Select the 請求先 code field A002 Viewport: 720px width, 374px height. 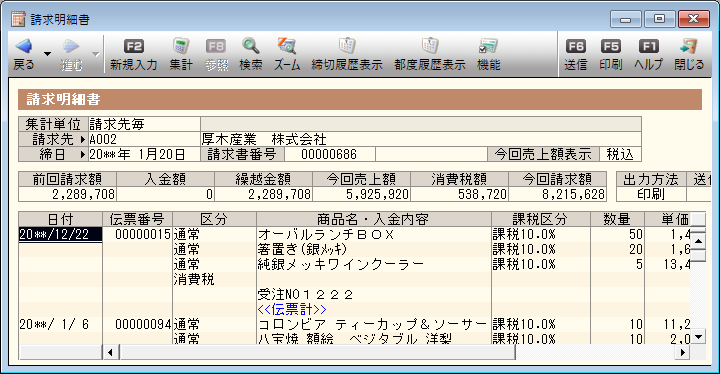[x=144, y=139]
